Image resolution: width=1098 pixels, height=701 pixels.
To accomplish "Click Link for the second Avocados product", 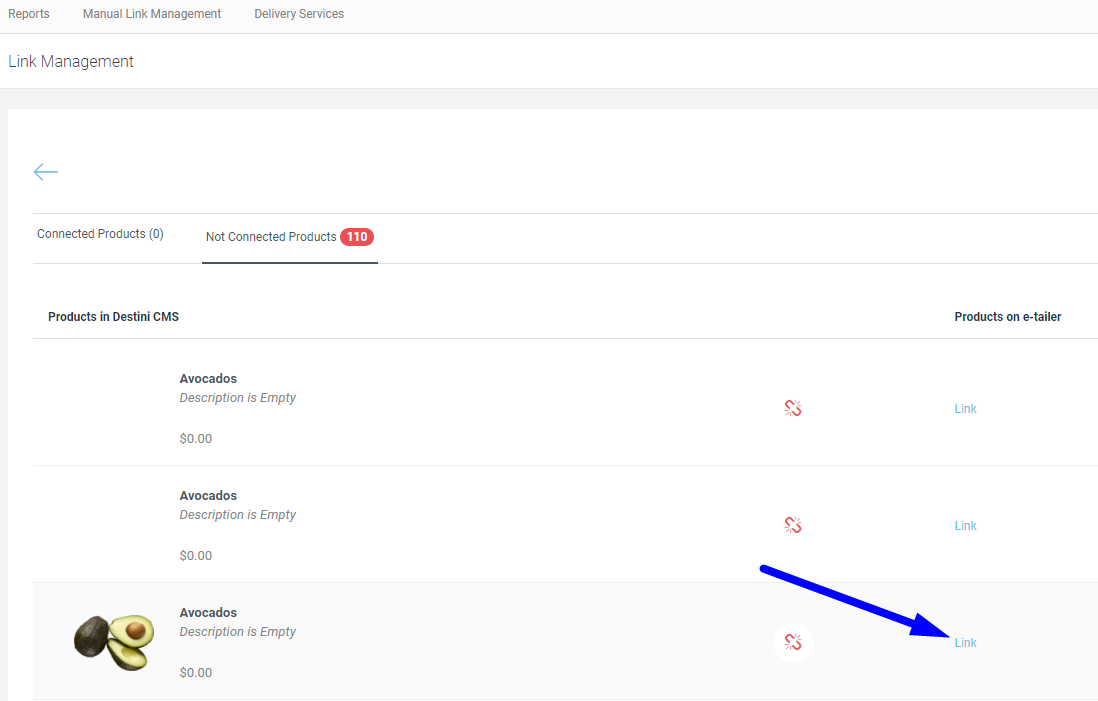I will coord(965,526).
